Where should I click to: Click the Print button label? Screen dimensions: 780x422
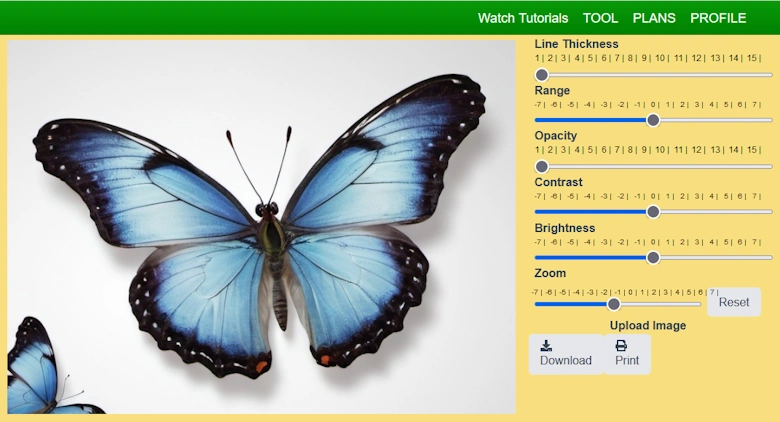point(627,361)
